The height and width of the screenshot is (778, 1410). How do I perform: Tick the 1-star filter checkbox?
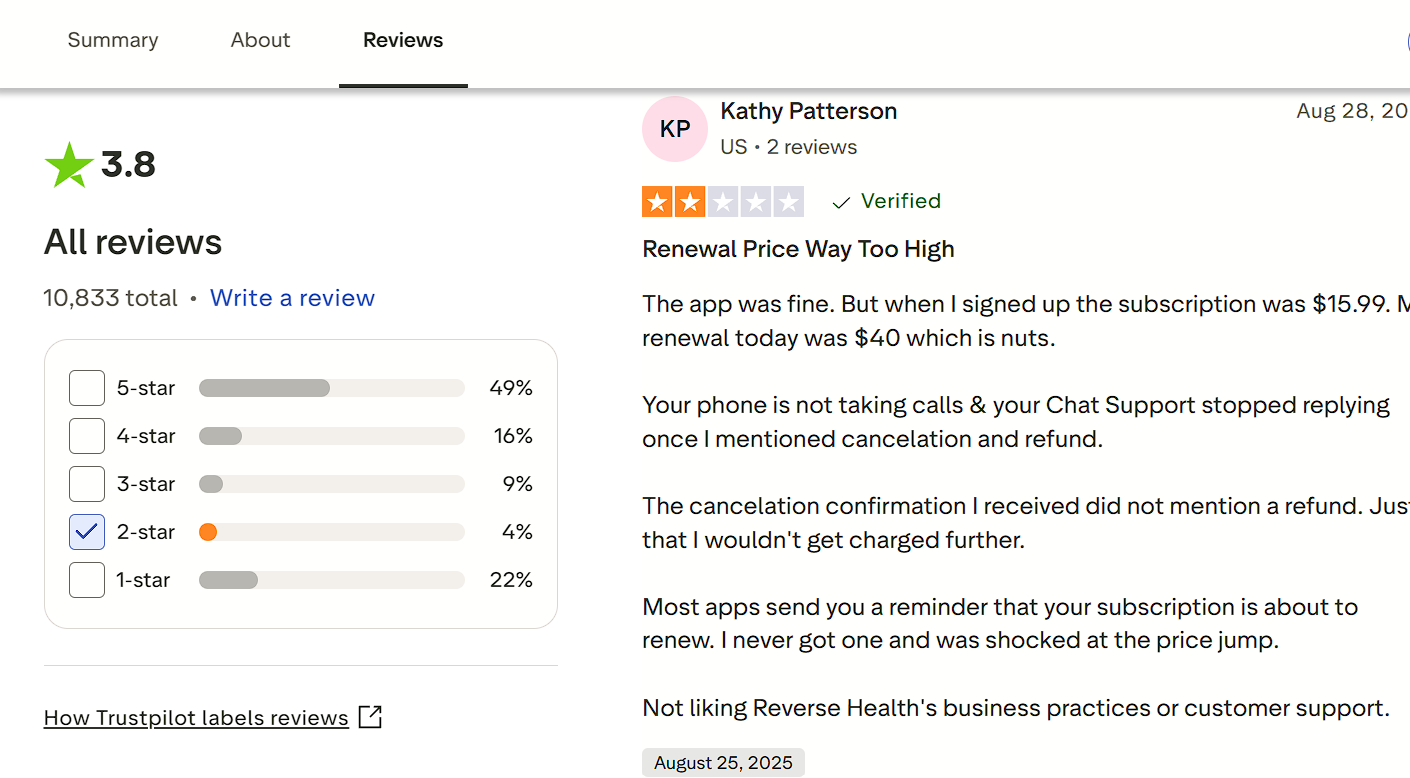87,580
